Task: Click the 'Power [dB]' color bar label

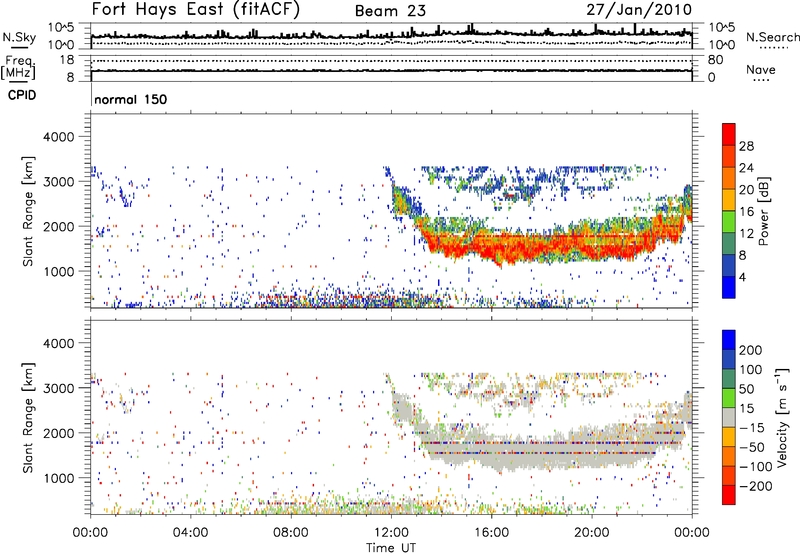Action: pyautogui.click(x=764, y=211)
